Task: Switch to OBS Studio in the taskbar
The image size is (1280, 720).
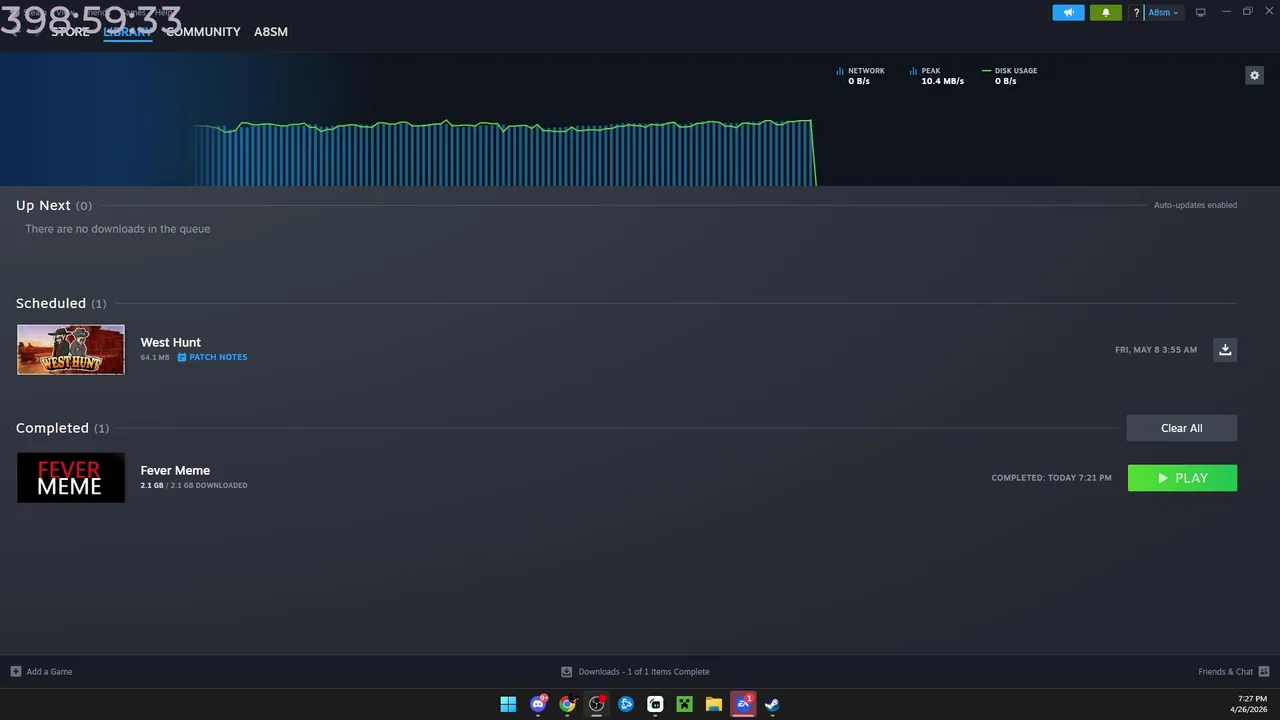Action: point(597,704)
